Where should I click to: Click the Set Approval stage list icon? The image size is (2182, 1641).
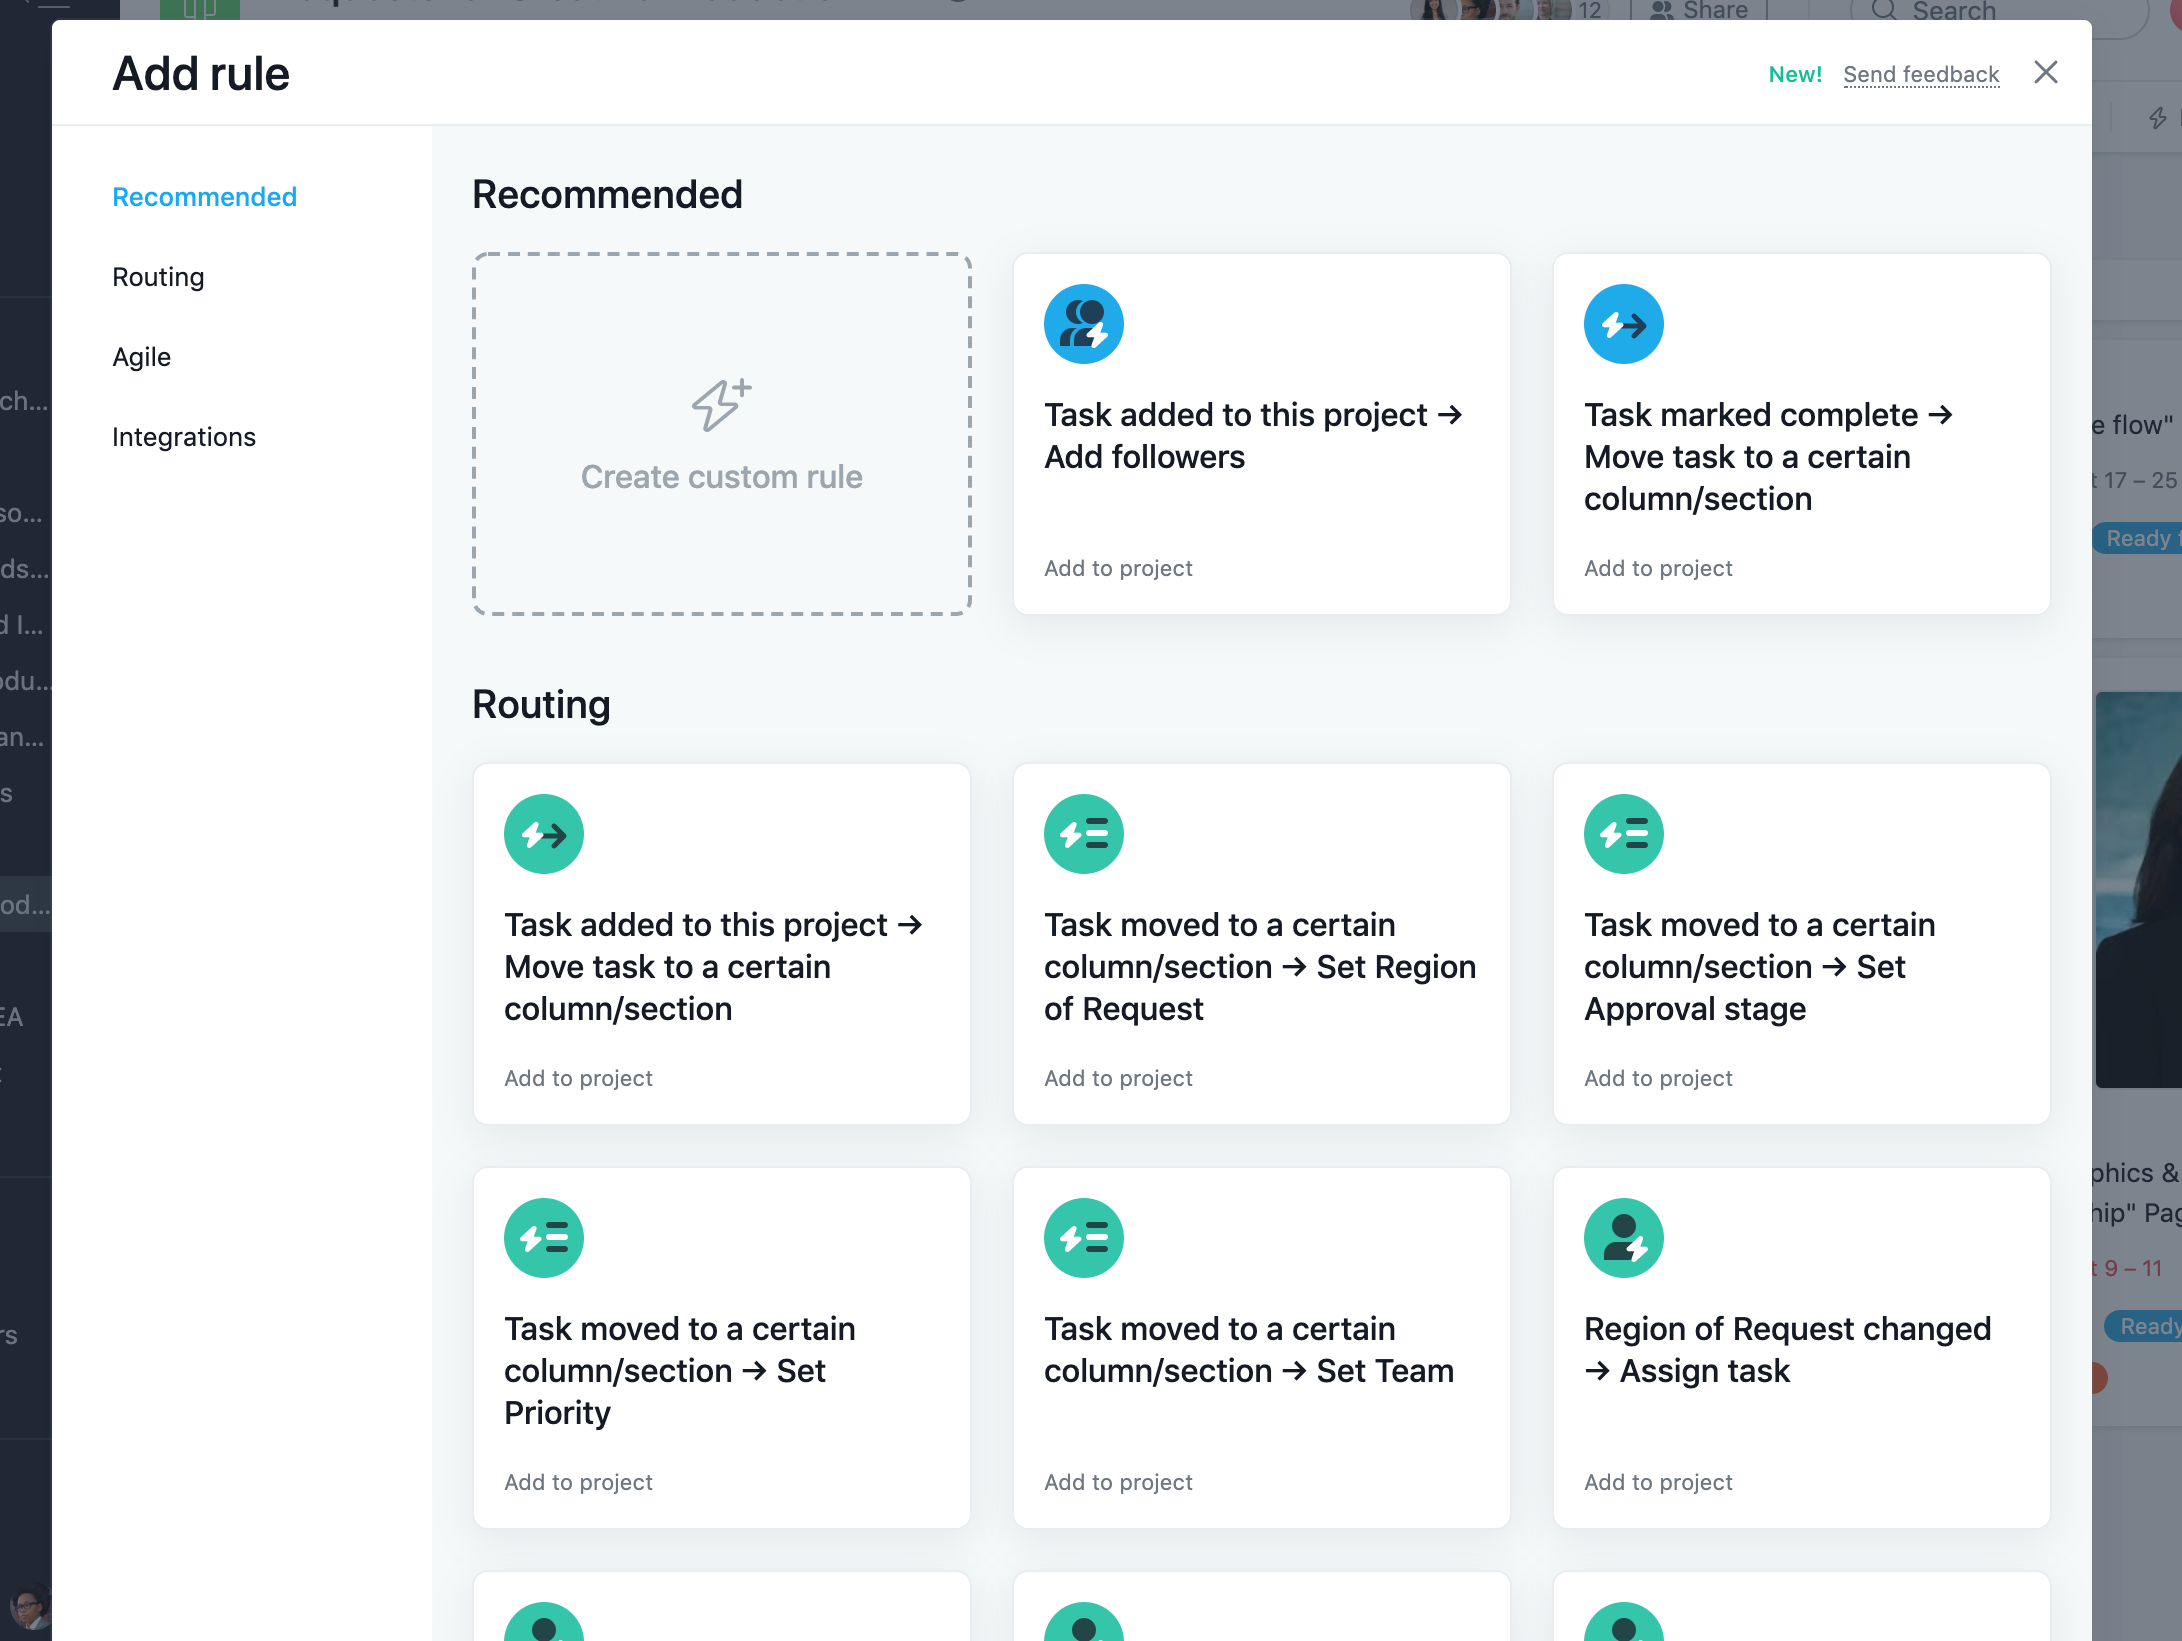[1623, 834]
